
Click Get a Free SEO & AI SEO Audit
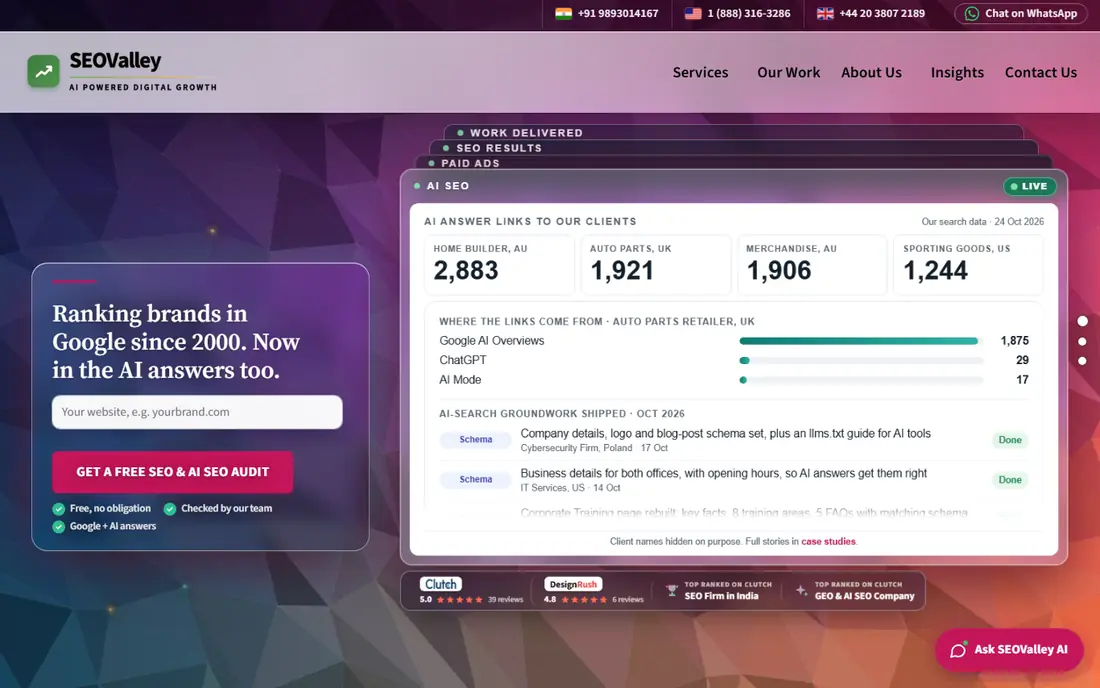coord(173,472)
